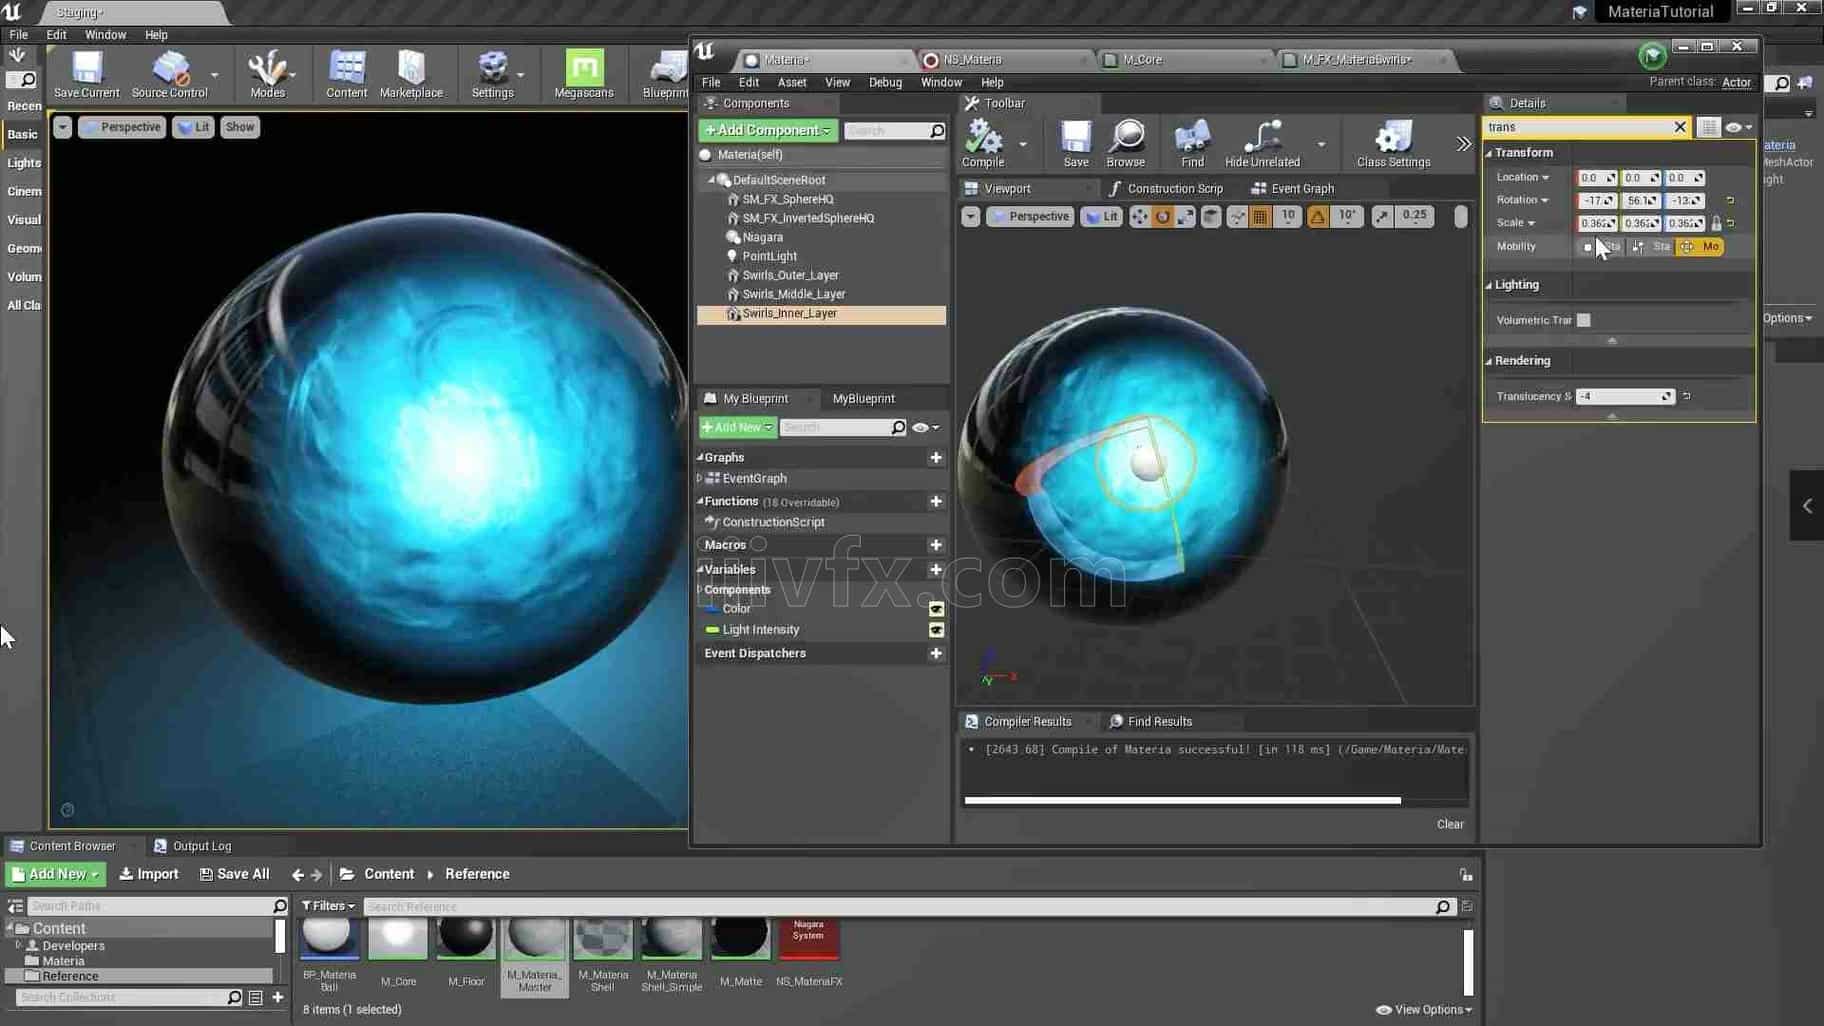Open Hide Unrelated options dropdown arrow
The height and width of the screenshot is (1026, 1824).
1321,144
